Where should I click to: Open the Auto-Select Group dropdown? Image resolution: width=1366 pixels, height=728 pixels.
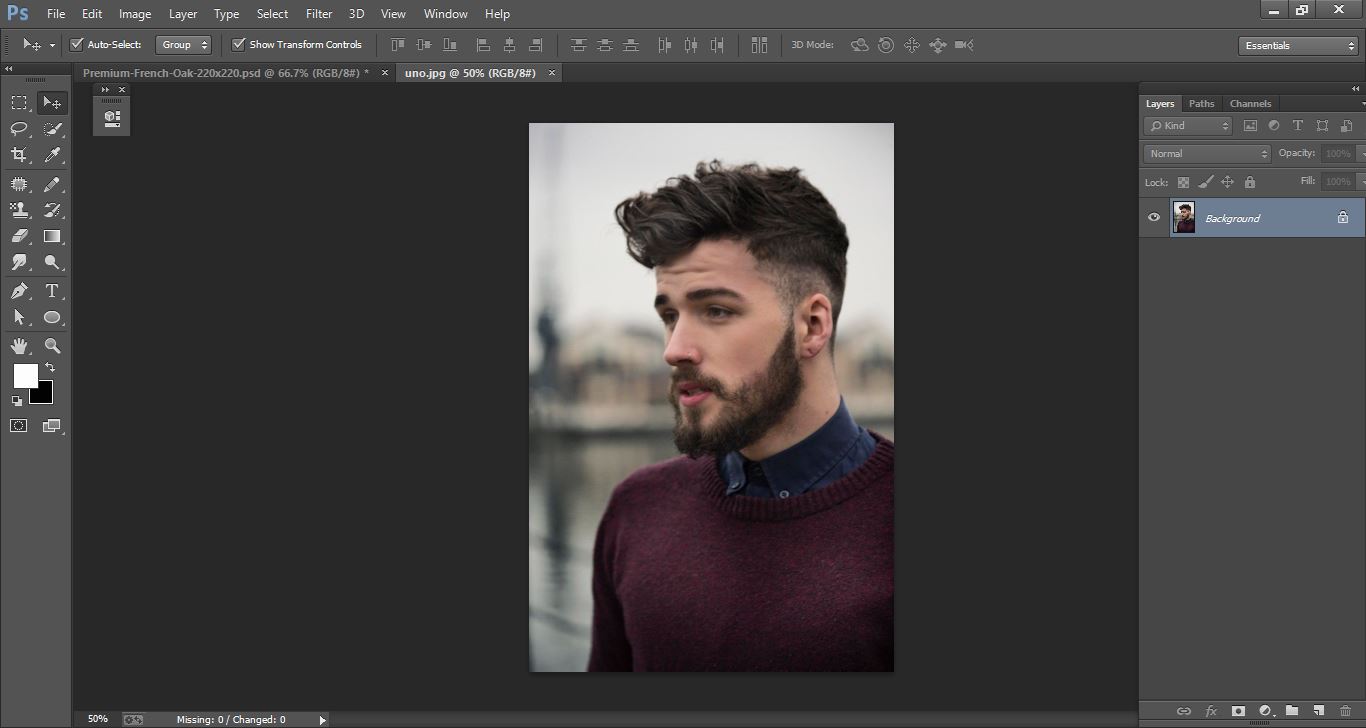tap(183, 44)
